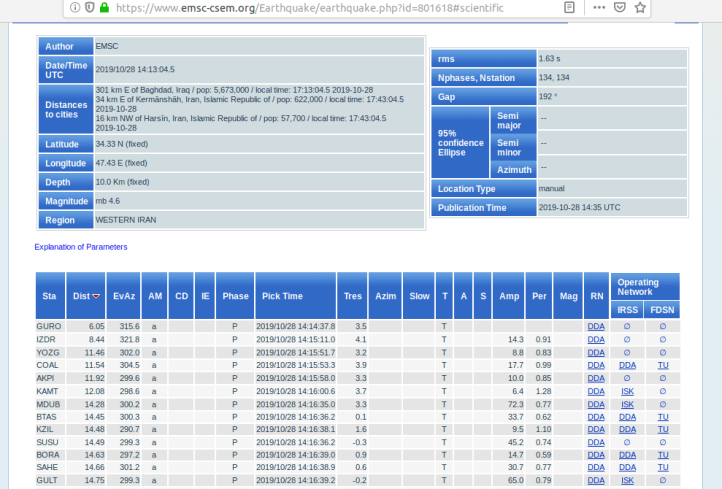The height and width of the screenshot is (489, 722).
Task: Open the ISK IRSS link for KAMT
Action: coord(627,390)
